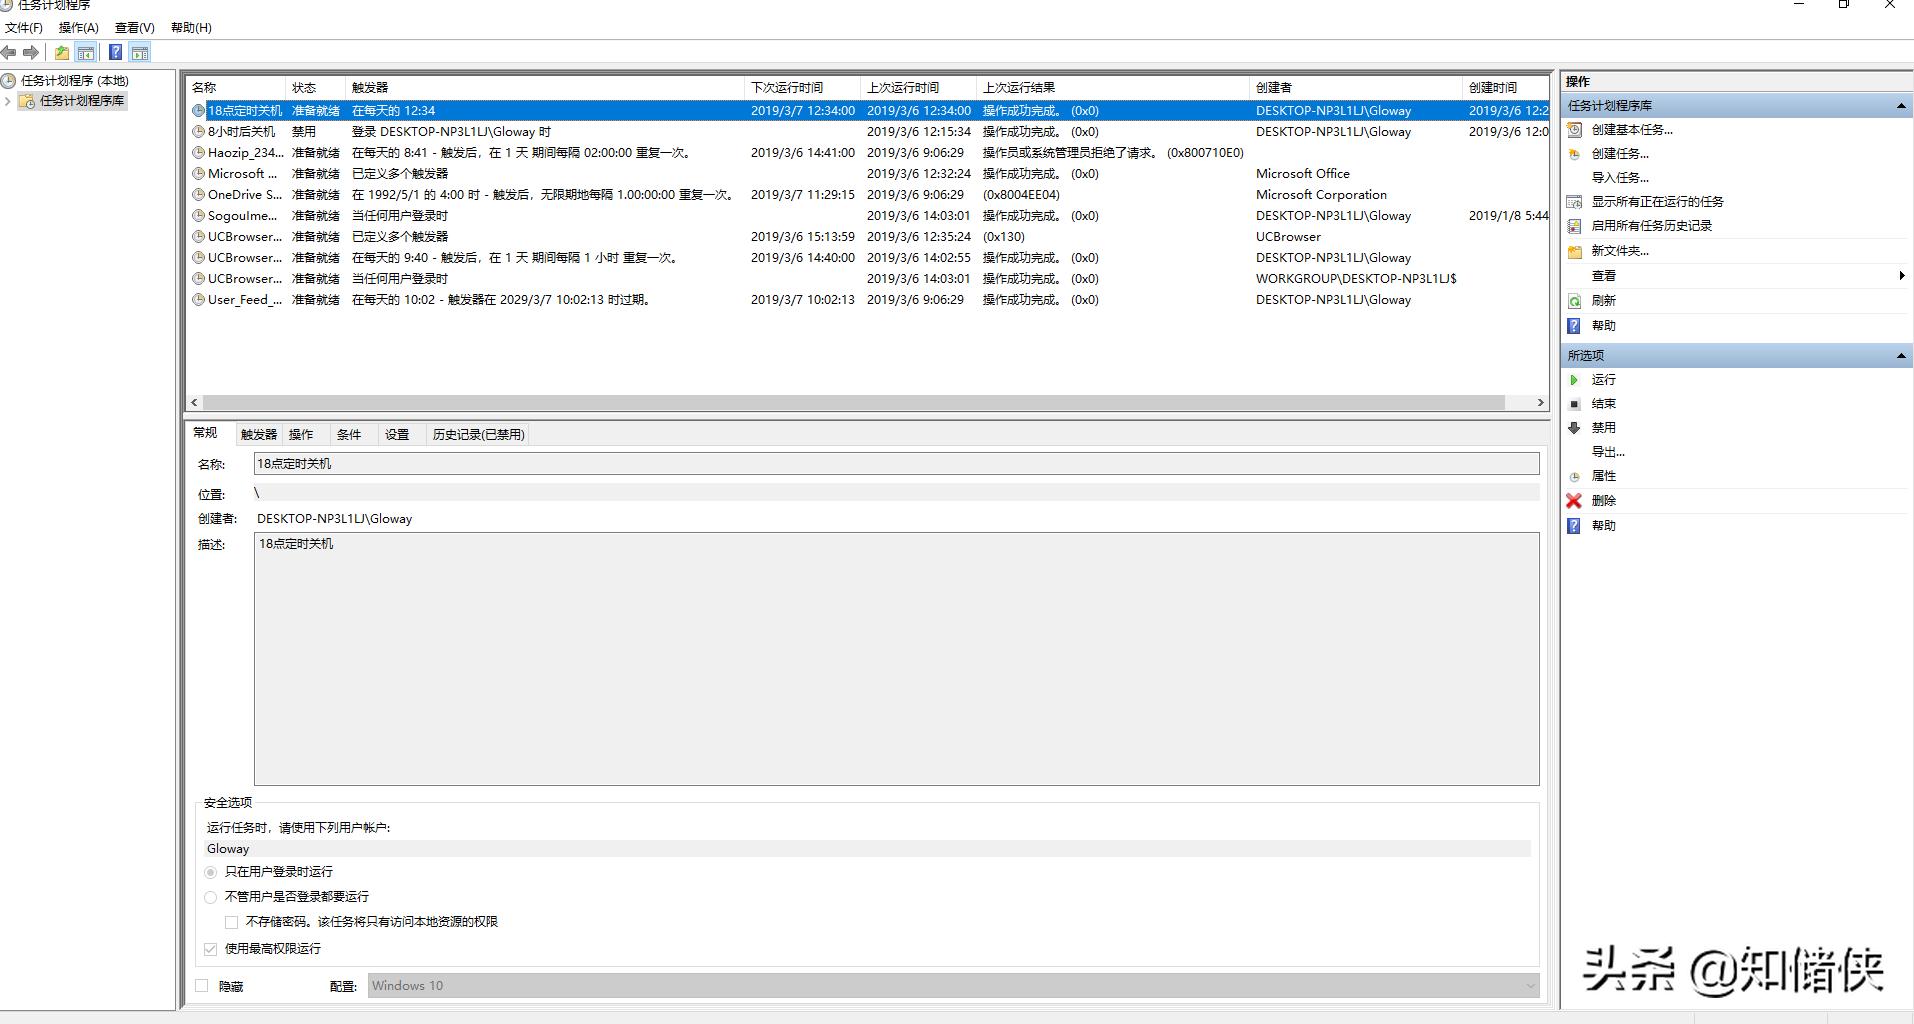The image size is (1914, 1024).
Task: Click Import Task (导入任务...) link
Action: tap(1619, 178)
